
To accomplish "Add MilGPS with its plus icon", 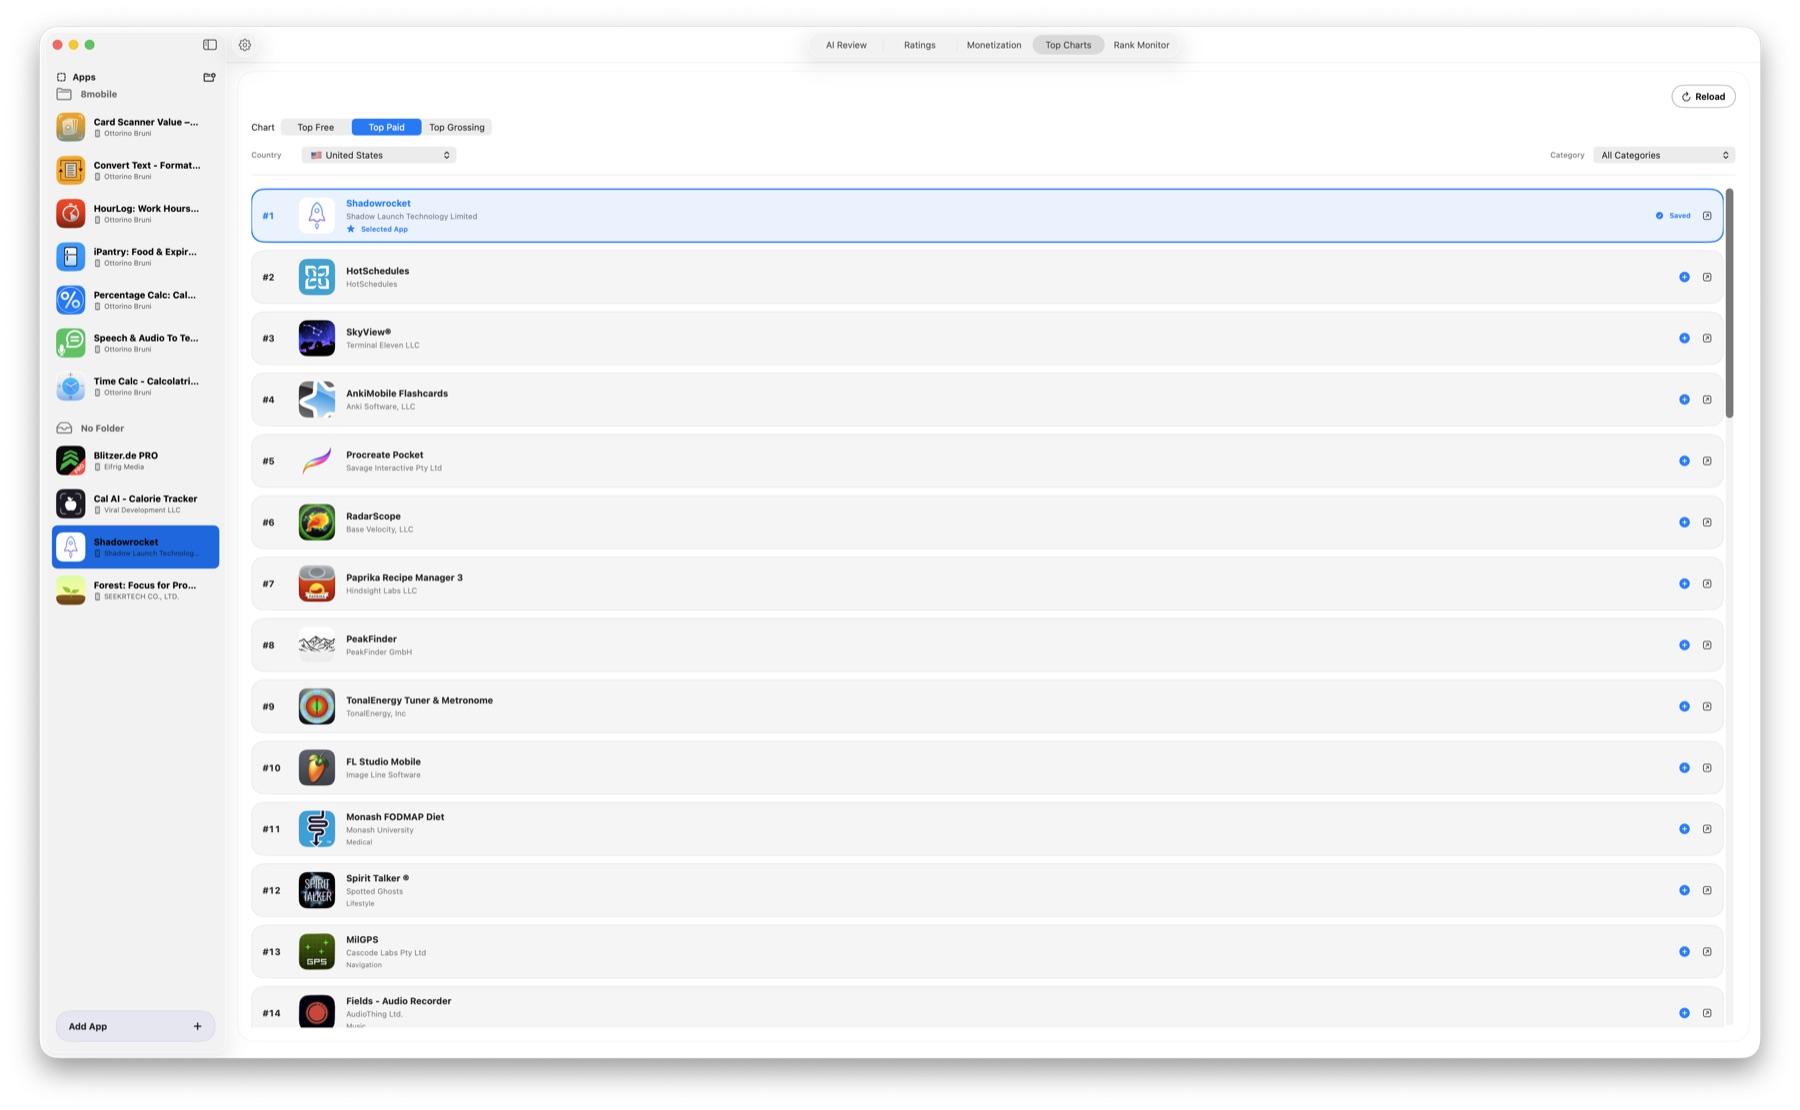I will coord(1684,952).
